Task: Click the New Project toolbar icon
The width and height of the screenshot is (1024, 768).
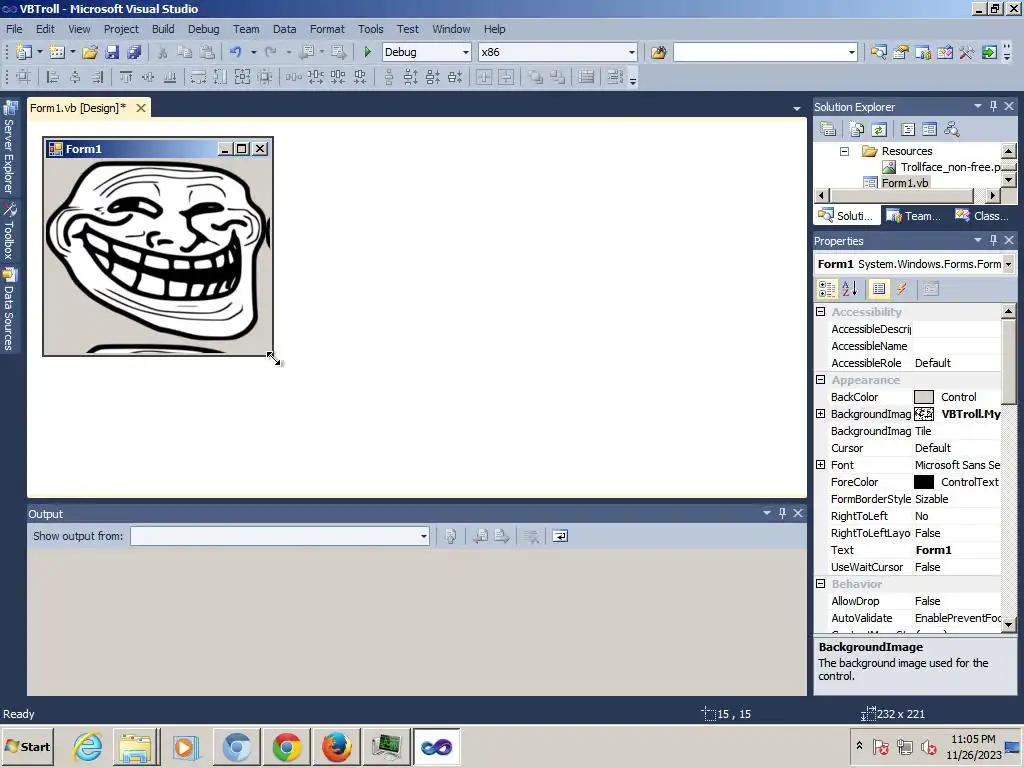Action: coord(24,52)
